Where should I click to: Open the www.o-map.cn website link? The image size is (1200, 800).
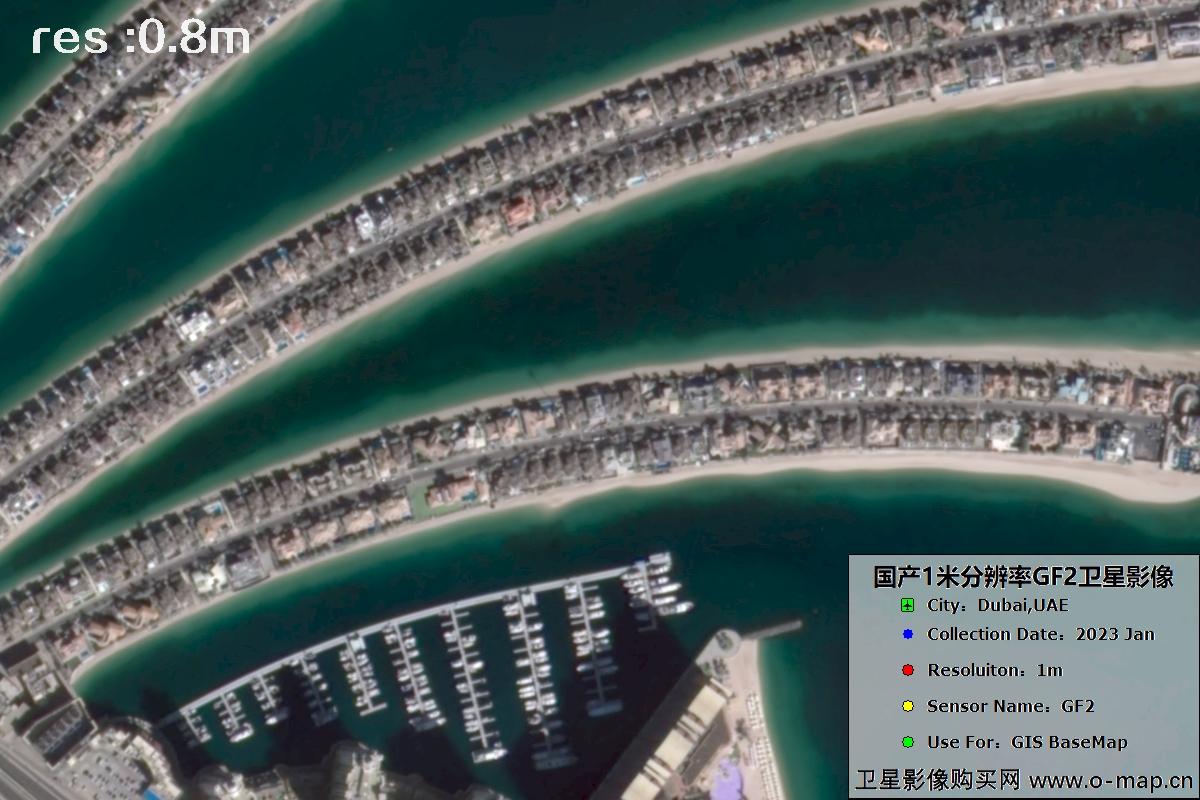[1110, 780]
